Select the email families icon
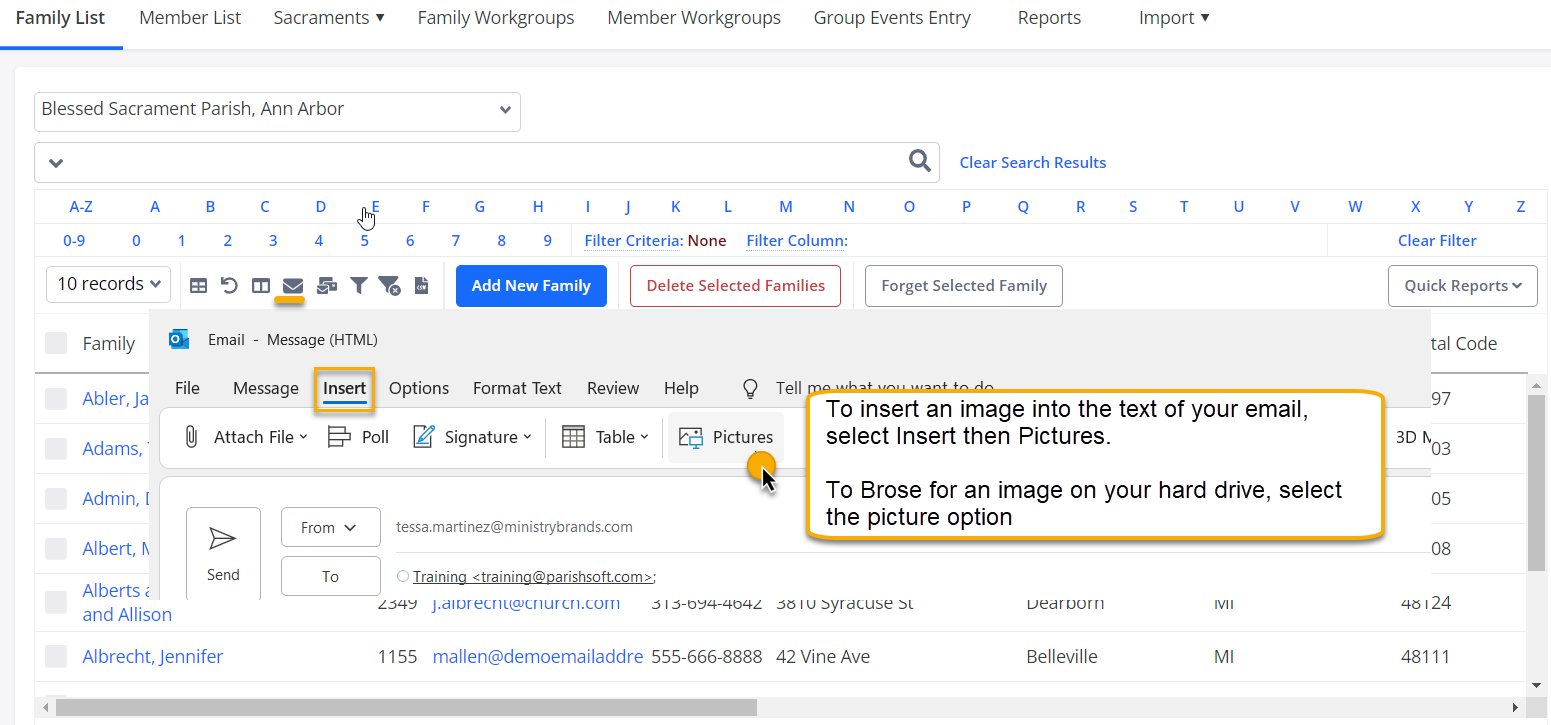This screenshot has width=1551, height=725. pyautogui.click(x=290, y=285)
